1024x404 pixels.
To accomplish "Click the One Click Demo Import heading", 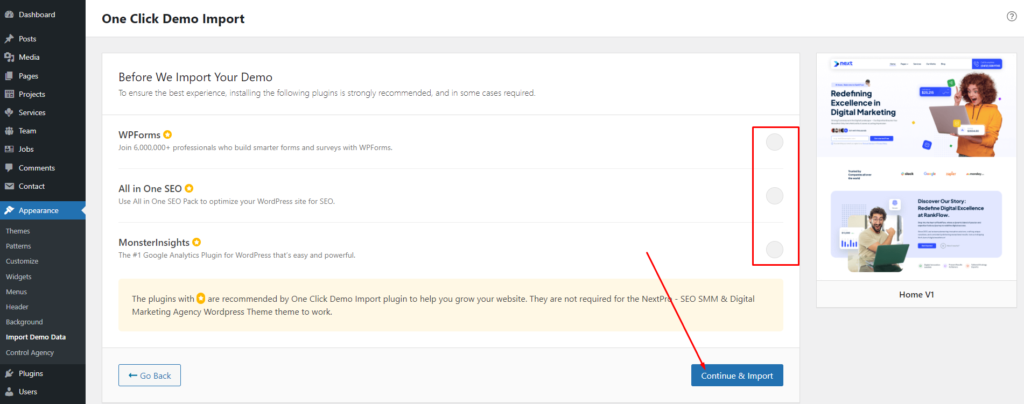I will (x=173, y=19).
